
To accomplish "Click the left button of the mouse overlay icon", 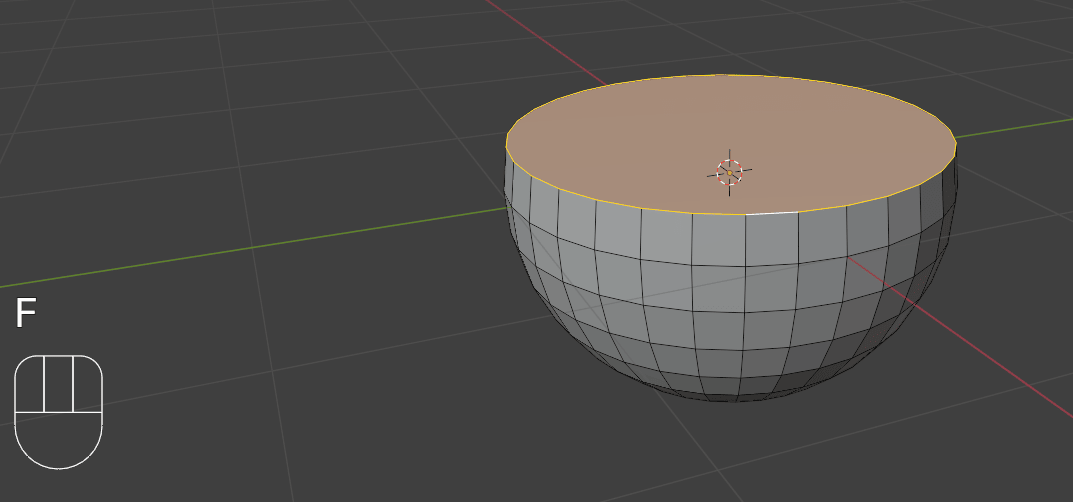I will pyautogui.click(x=29, y=384).
